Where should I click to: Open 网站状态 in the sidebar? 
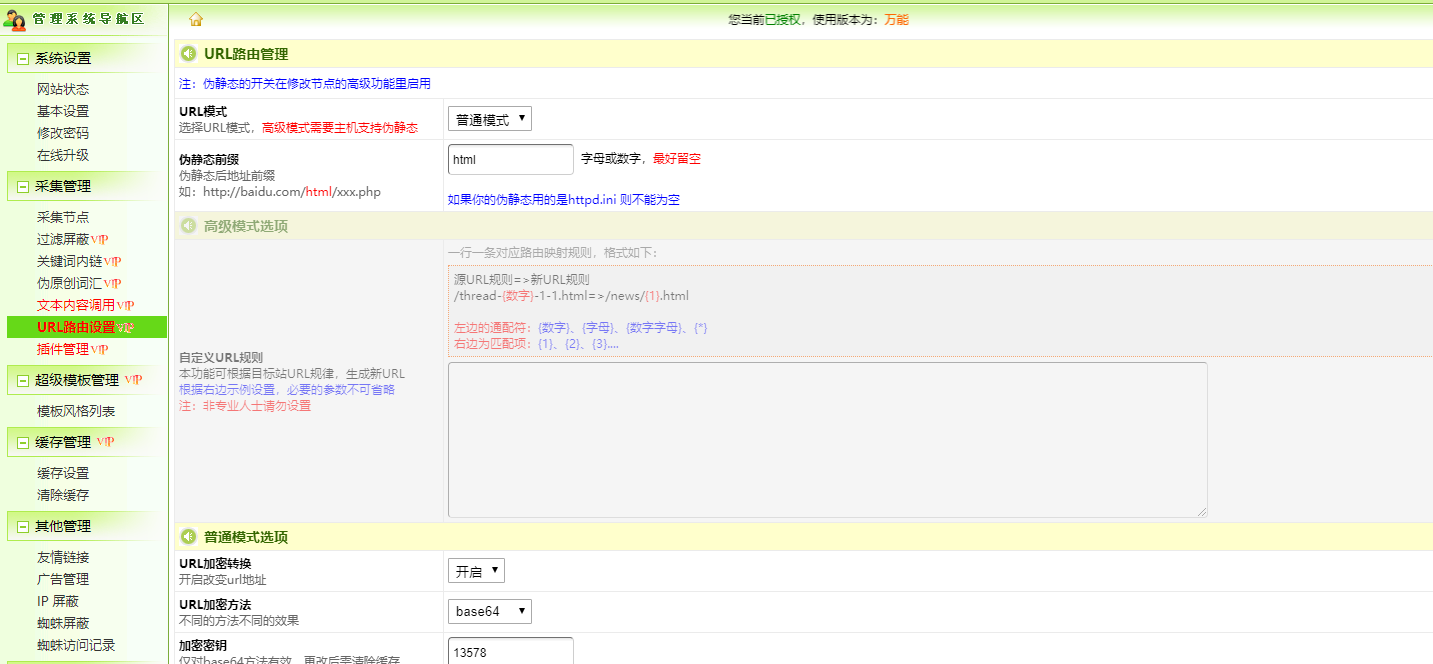coord(63,90)
